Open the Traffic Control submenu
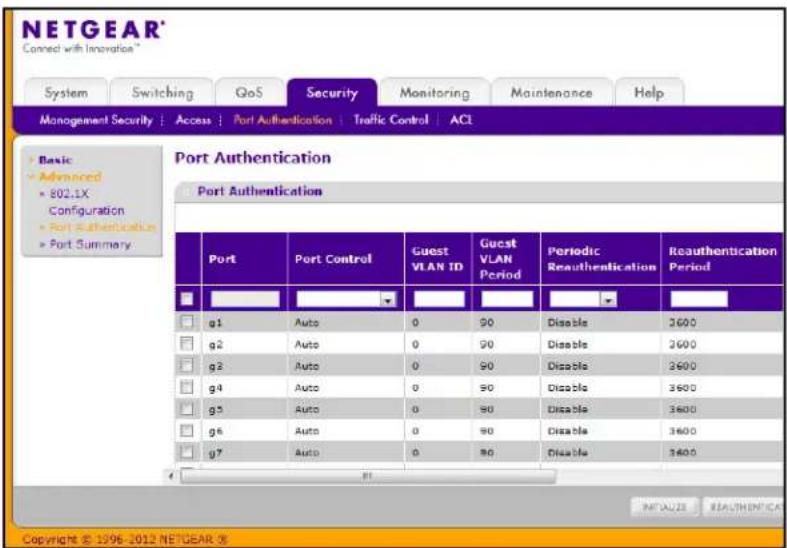 coord(391,120)
